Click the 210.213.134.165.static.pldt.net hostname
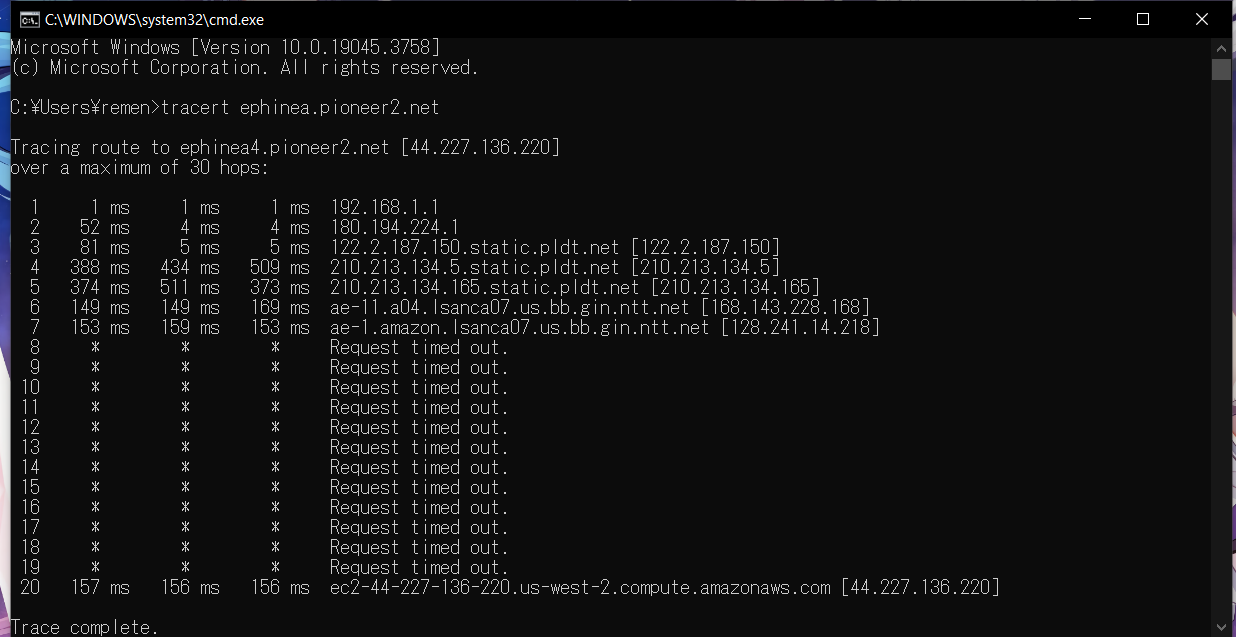Viewport: 1236px width, 637px height. coord(485,287)
